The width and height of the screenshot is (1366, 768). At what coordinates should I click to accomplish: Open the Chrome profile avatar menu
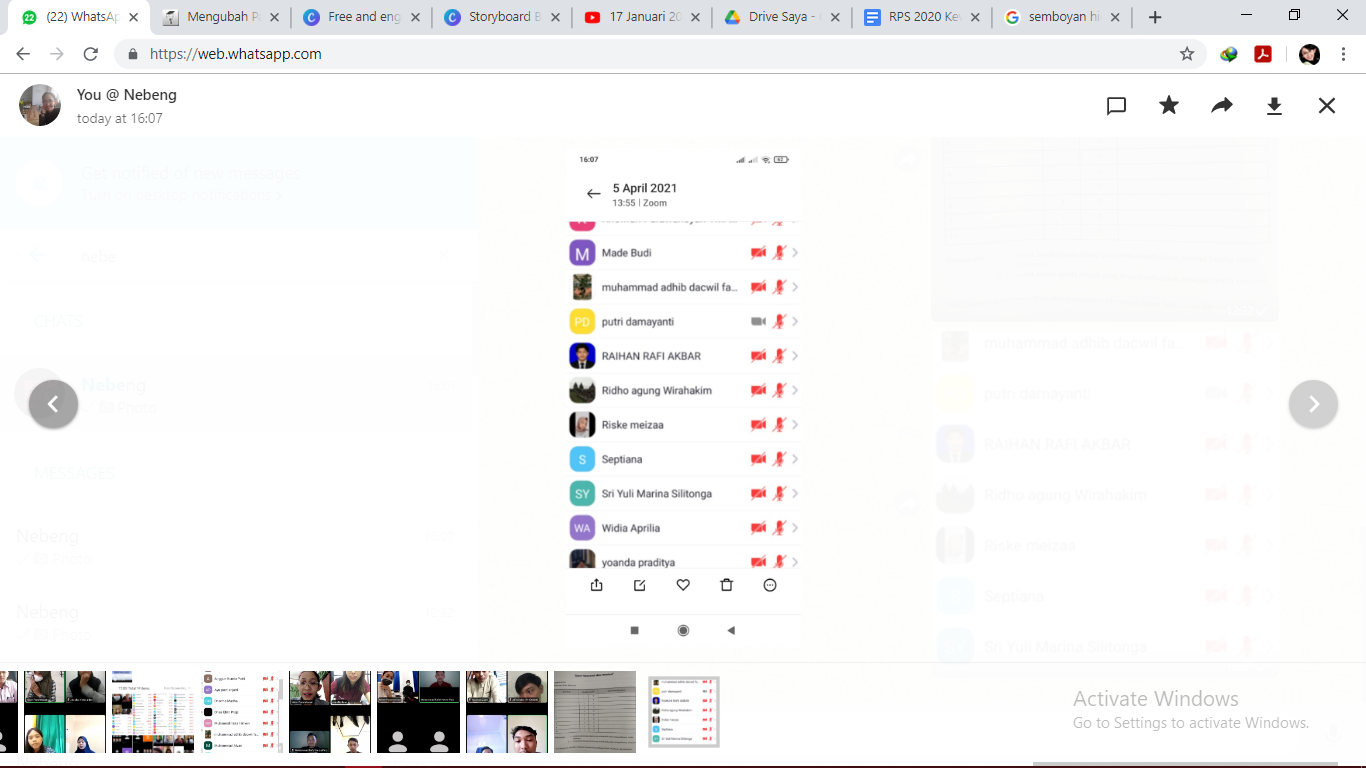pyautogui.click(x=1309, y=54)
